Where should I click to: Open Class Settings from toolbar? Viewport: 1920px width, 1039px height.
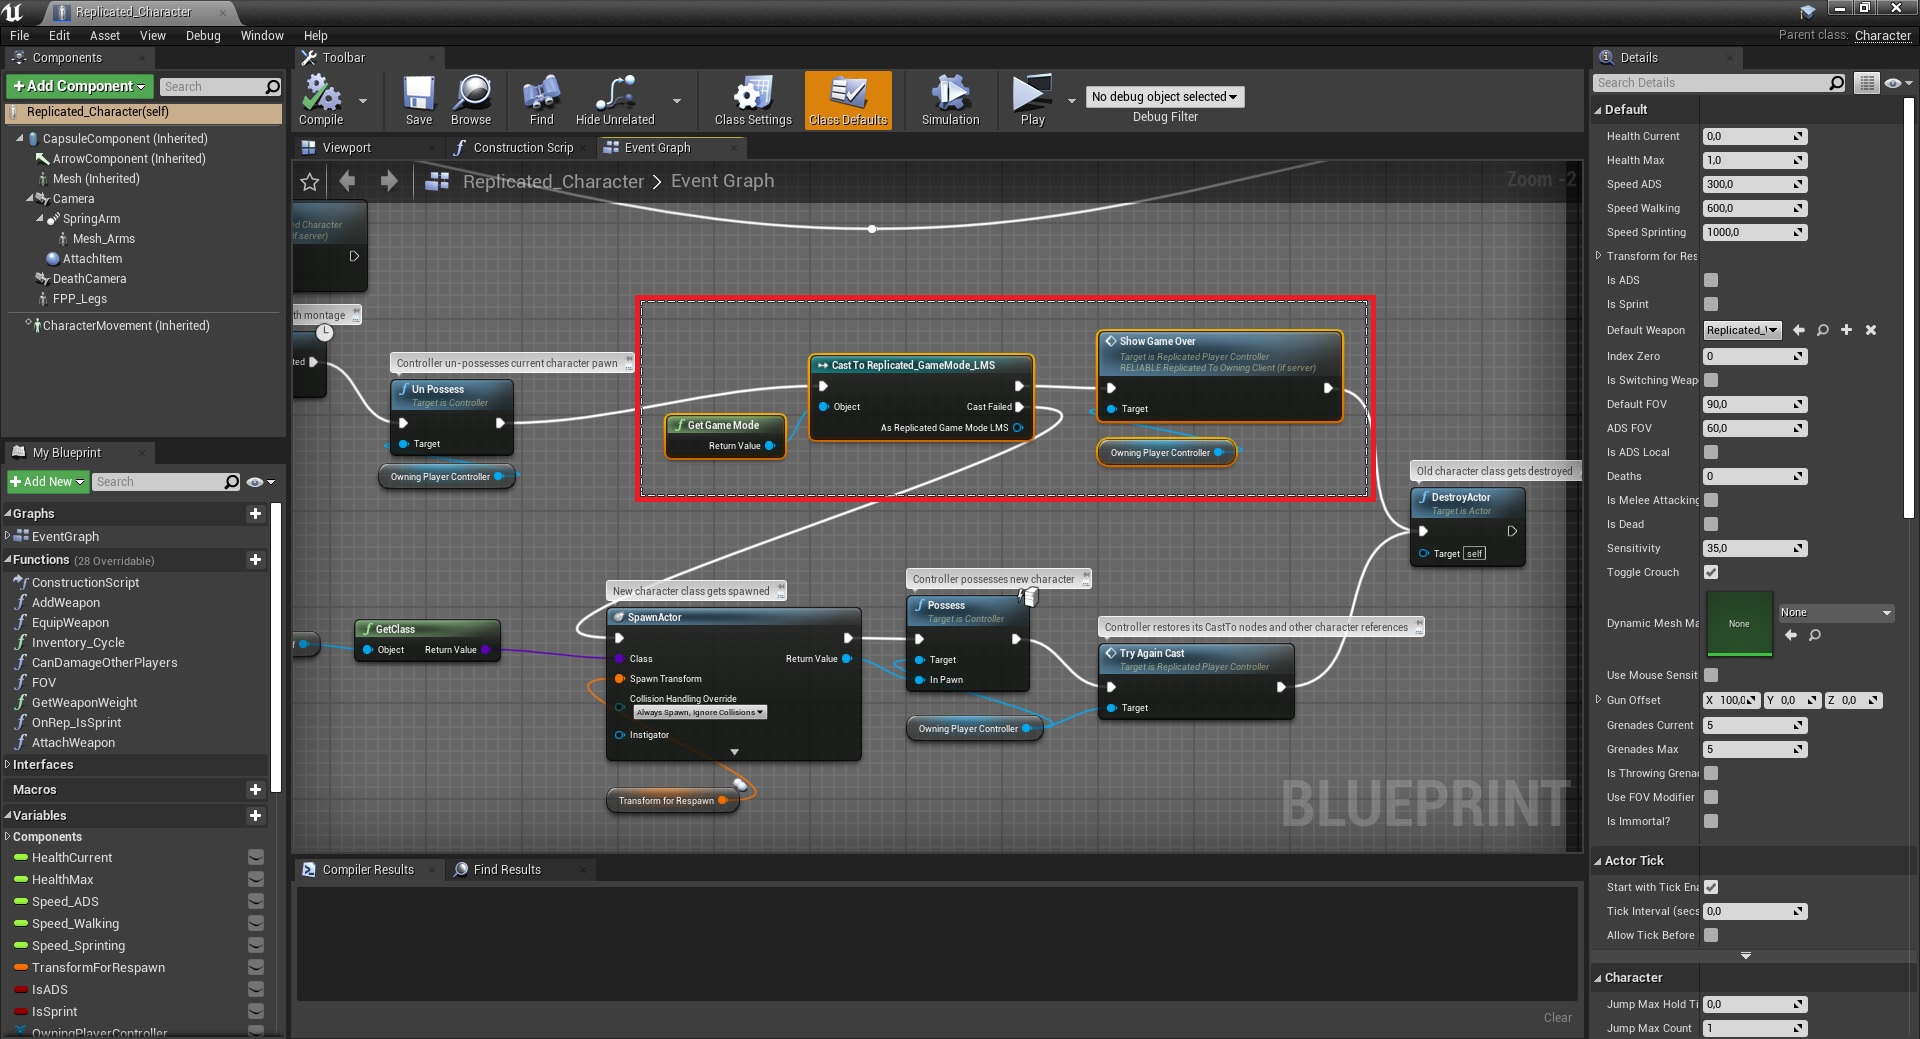[753, 99]
